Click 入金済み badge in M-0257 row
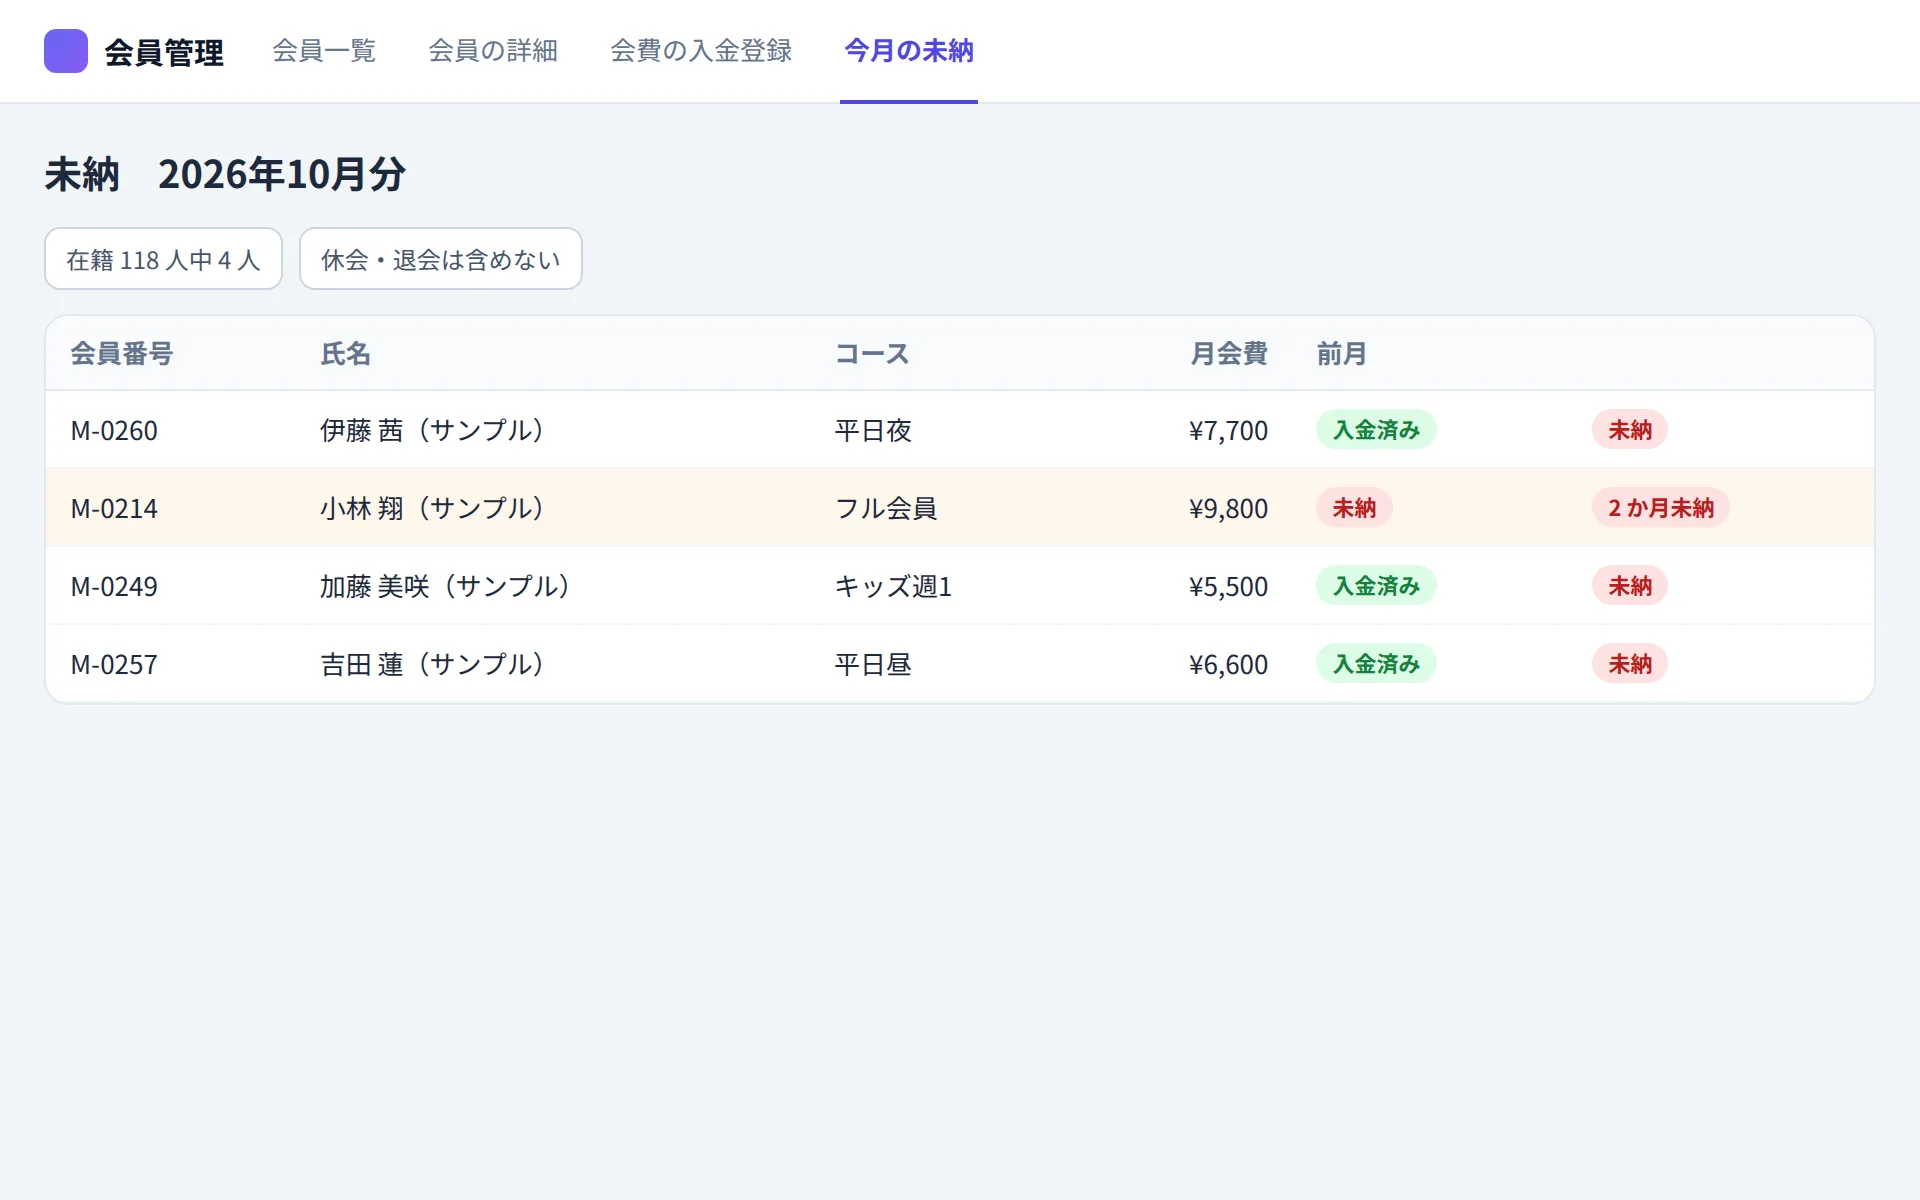The width and height of the screenshot is (1920, 1200). 1376,664
